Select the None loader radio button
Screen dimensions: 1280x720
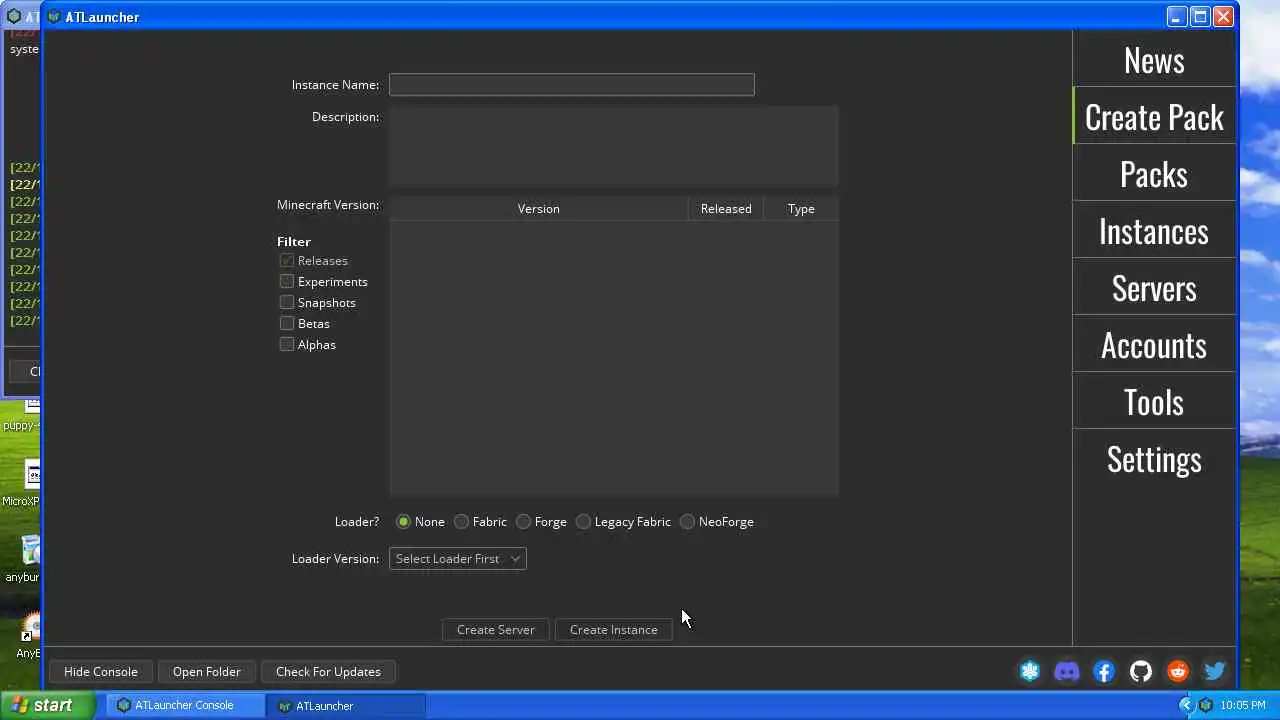[x=403, y=522]
